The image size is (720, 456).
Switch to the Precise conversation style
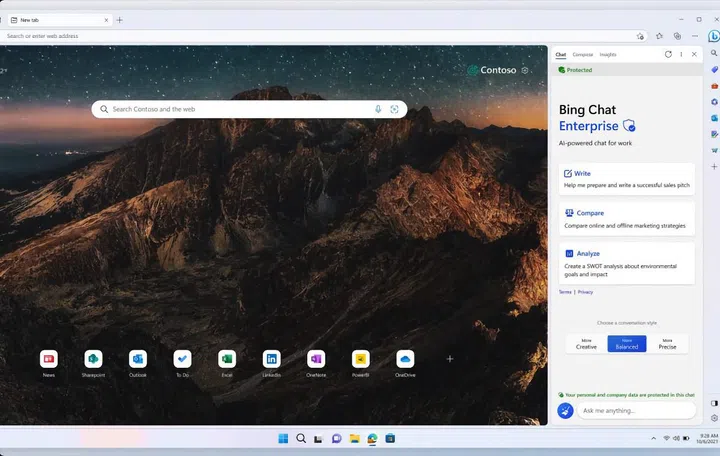tap(667, 344)
